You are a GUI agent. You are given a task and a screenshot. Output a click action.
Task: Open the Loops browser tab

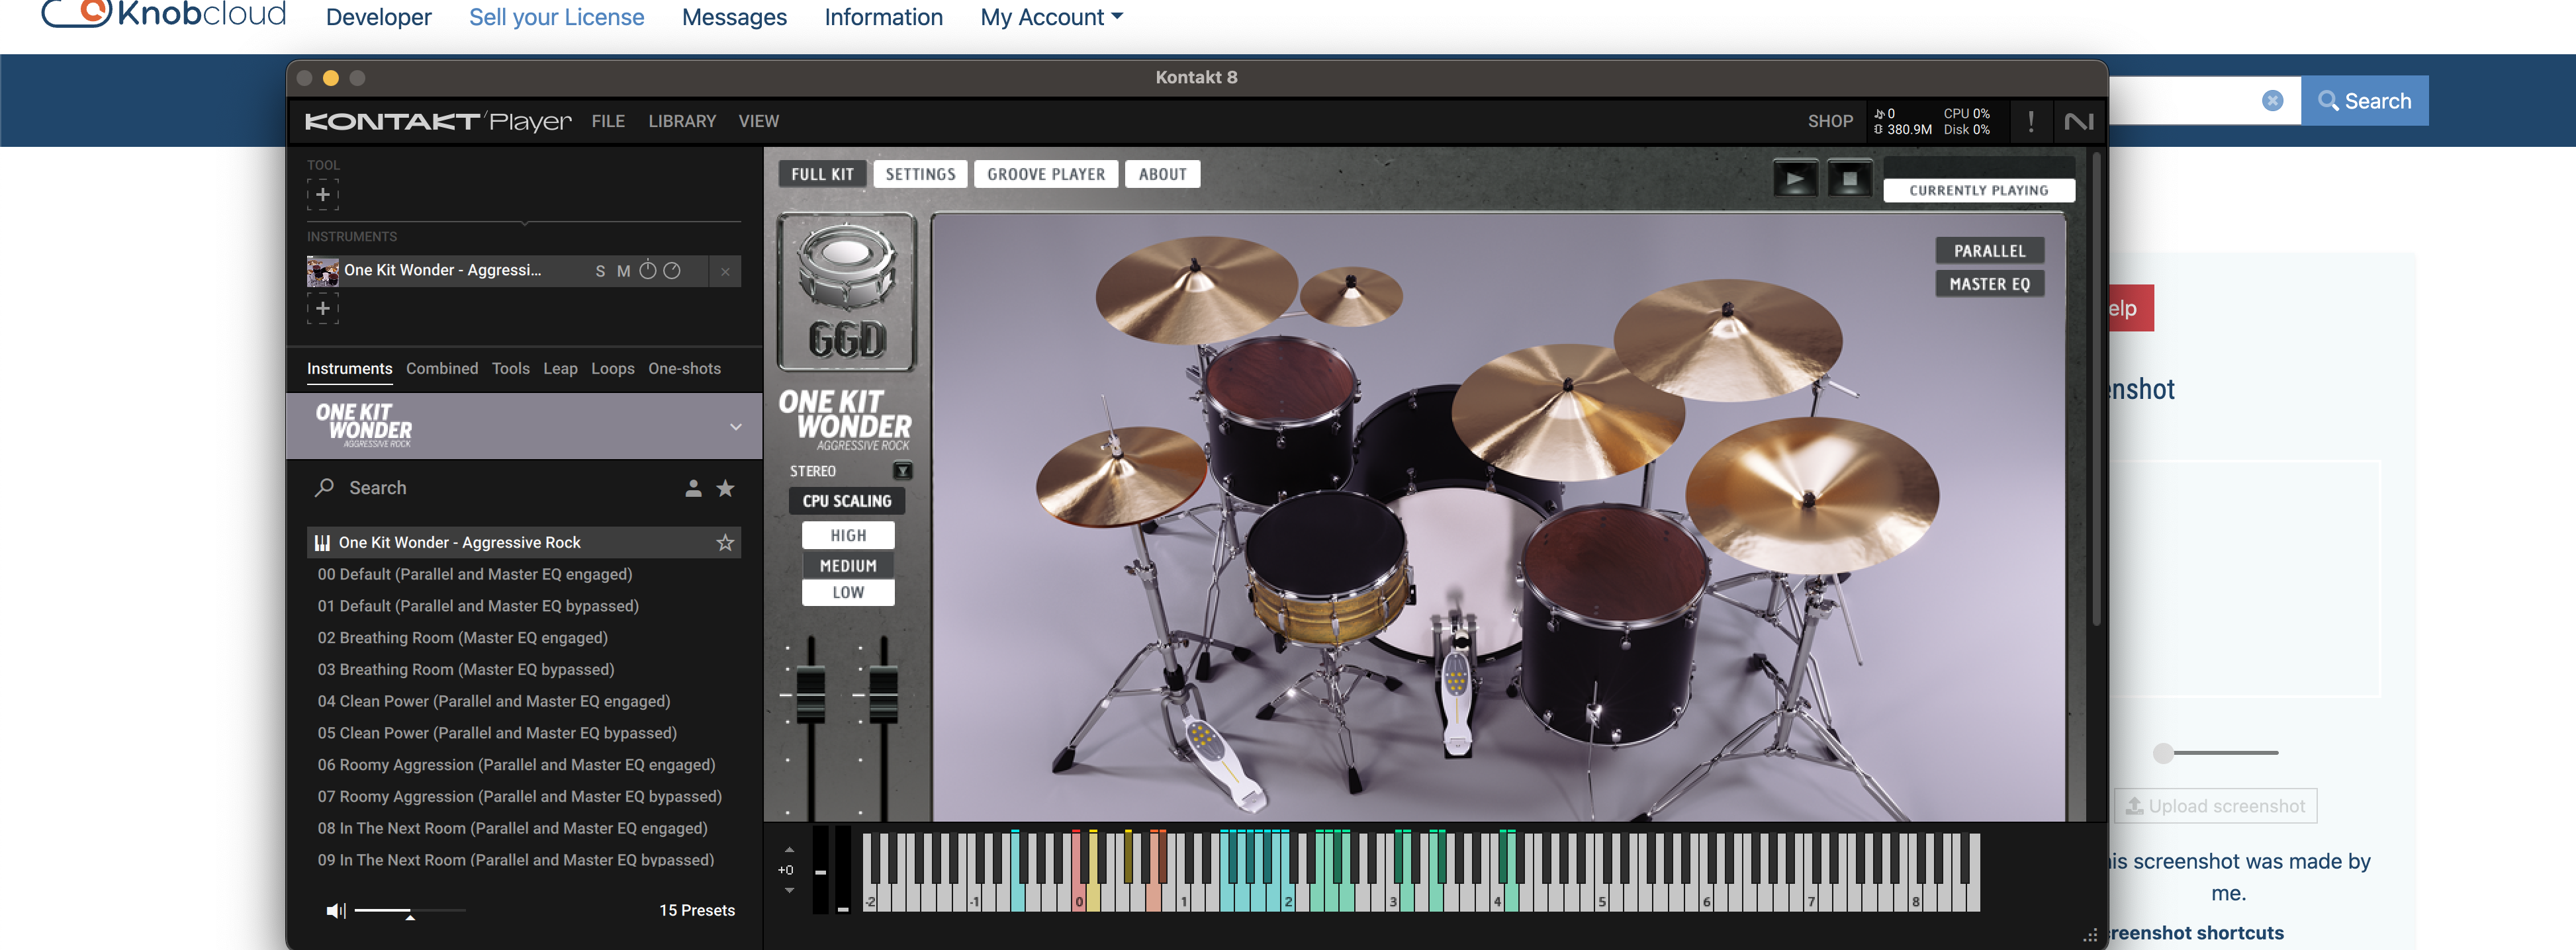612,369
